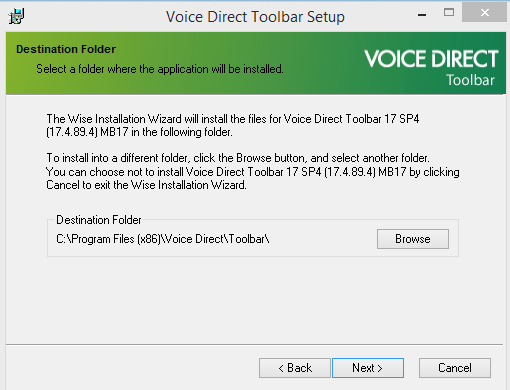Open the Browse folder dialog

click(x=413, y=239)
